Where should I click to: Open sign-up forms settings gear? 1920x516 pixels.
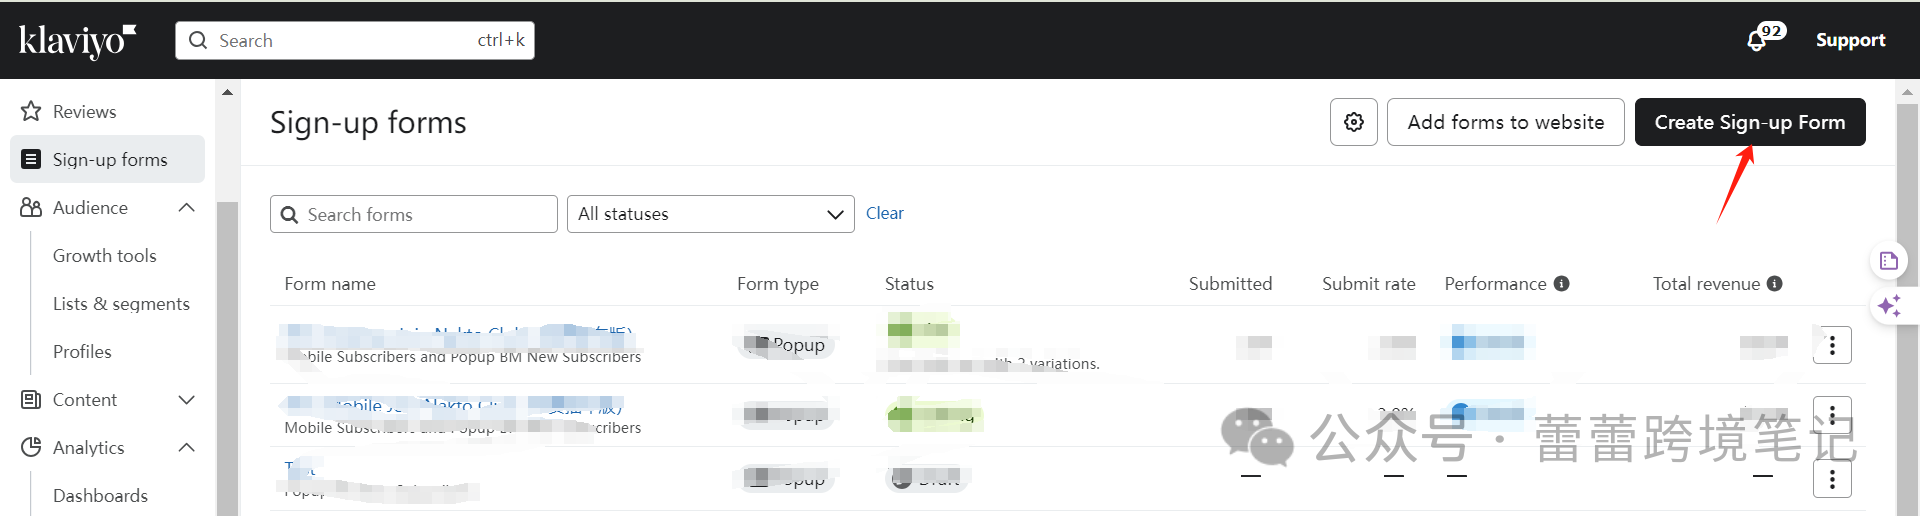(1353, 122)
